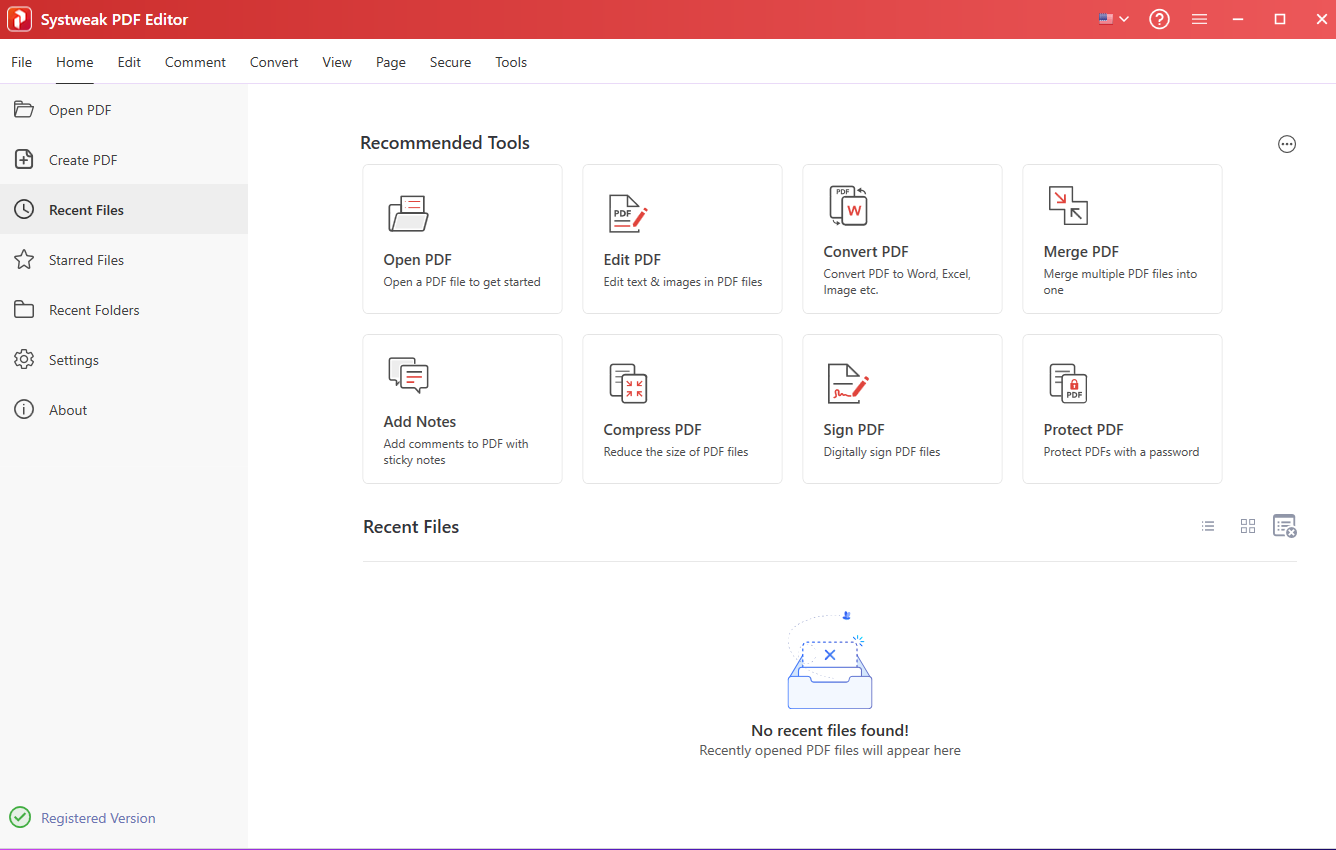Click the Open PDF folder icon in sidebar
Image resolution: width=1336 pixels, height=850 pixels.
tap(24, 109)
